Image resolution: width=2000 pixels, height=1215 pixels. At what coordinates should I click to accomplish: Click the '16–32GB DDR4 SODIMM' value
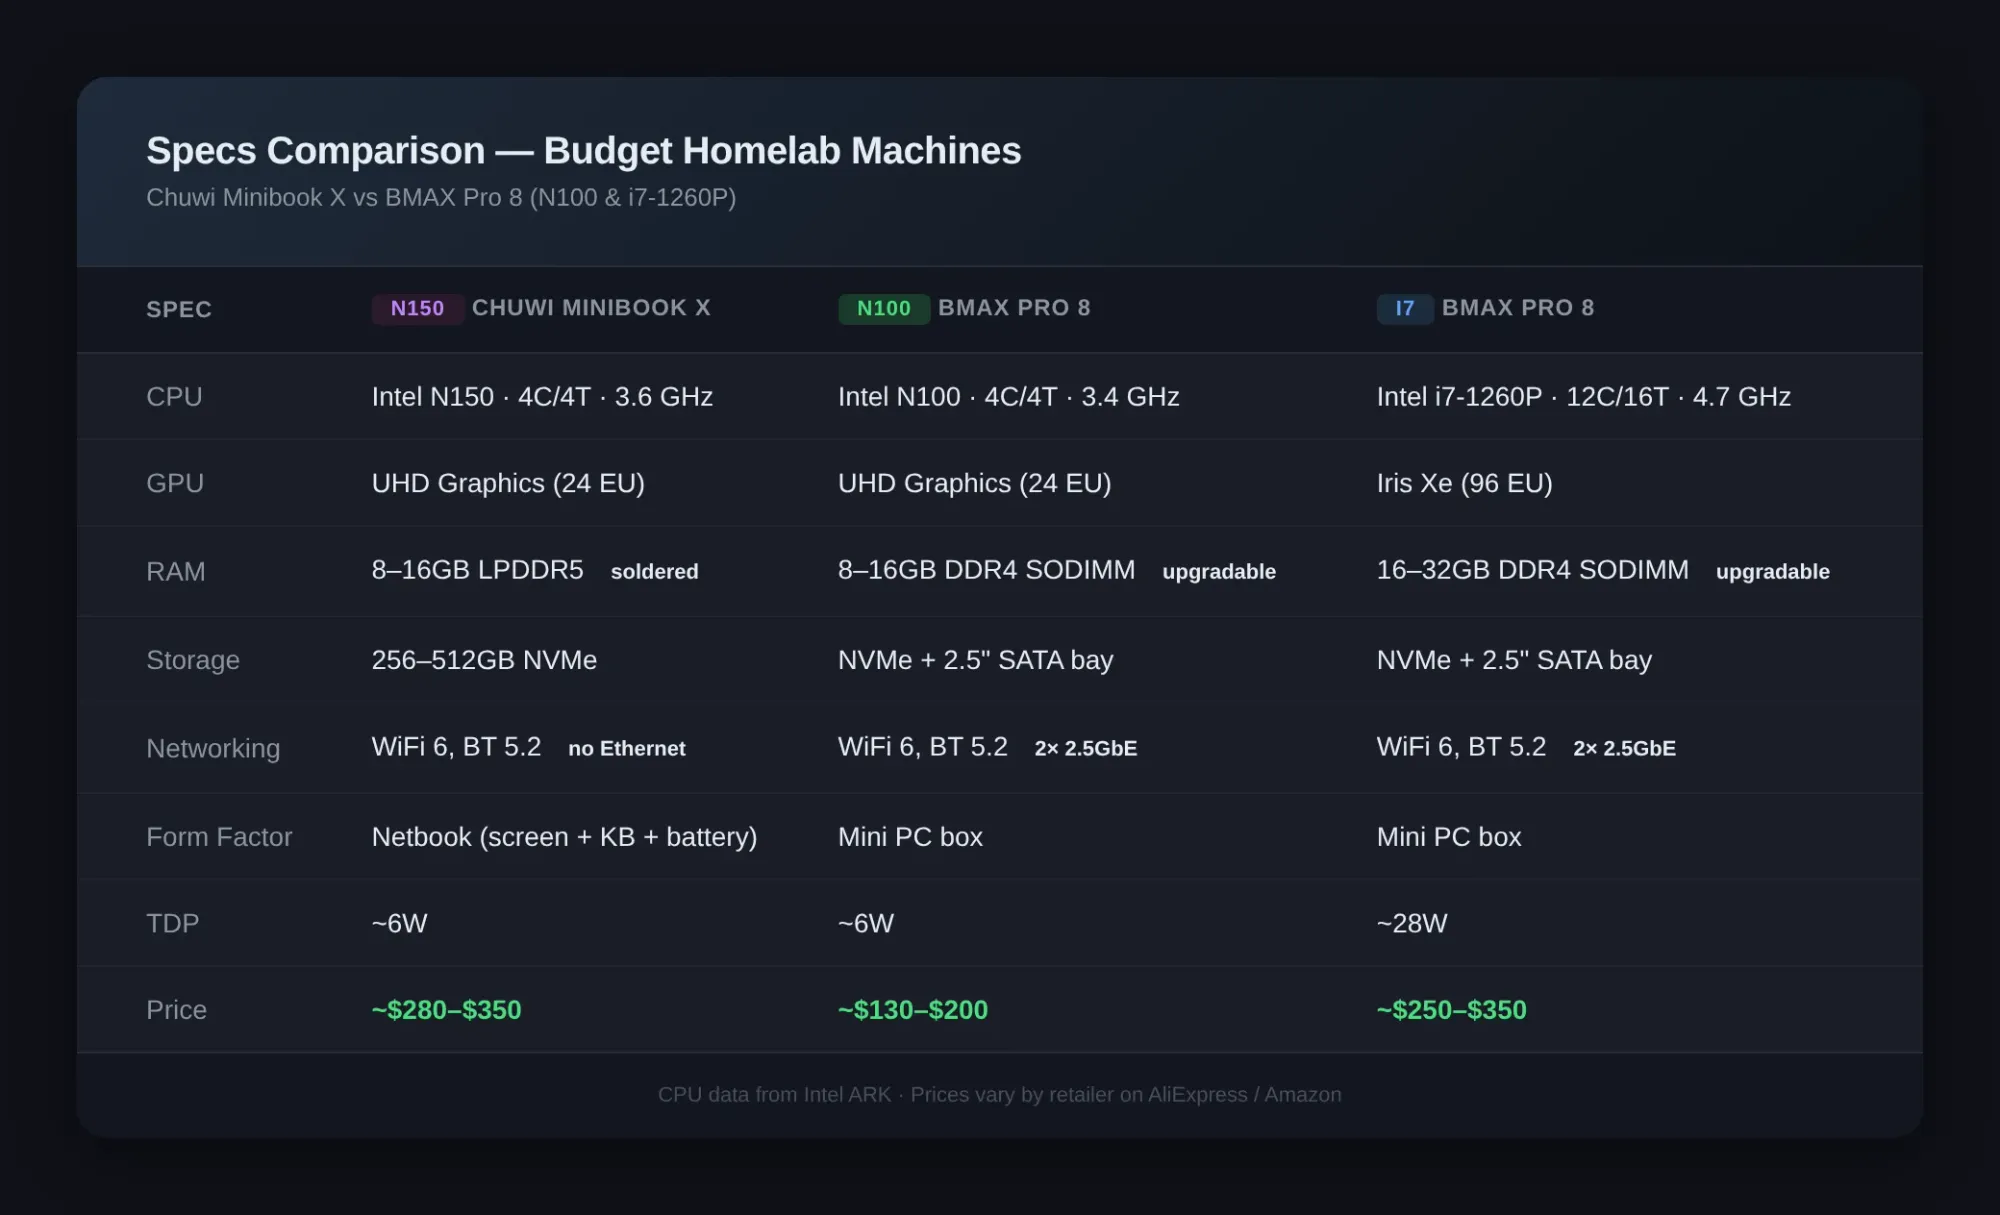[1533, 570]
